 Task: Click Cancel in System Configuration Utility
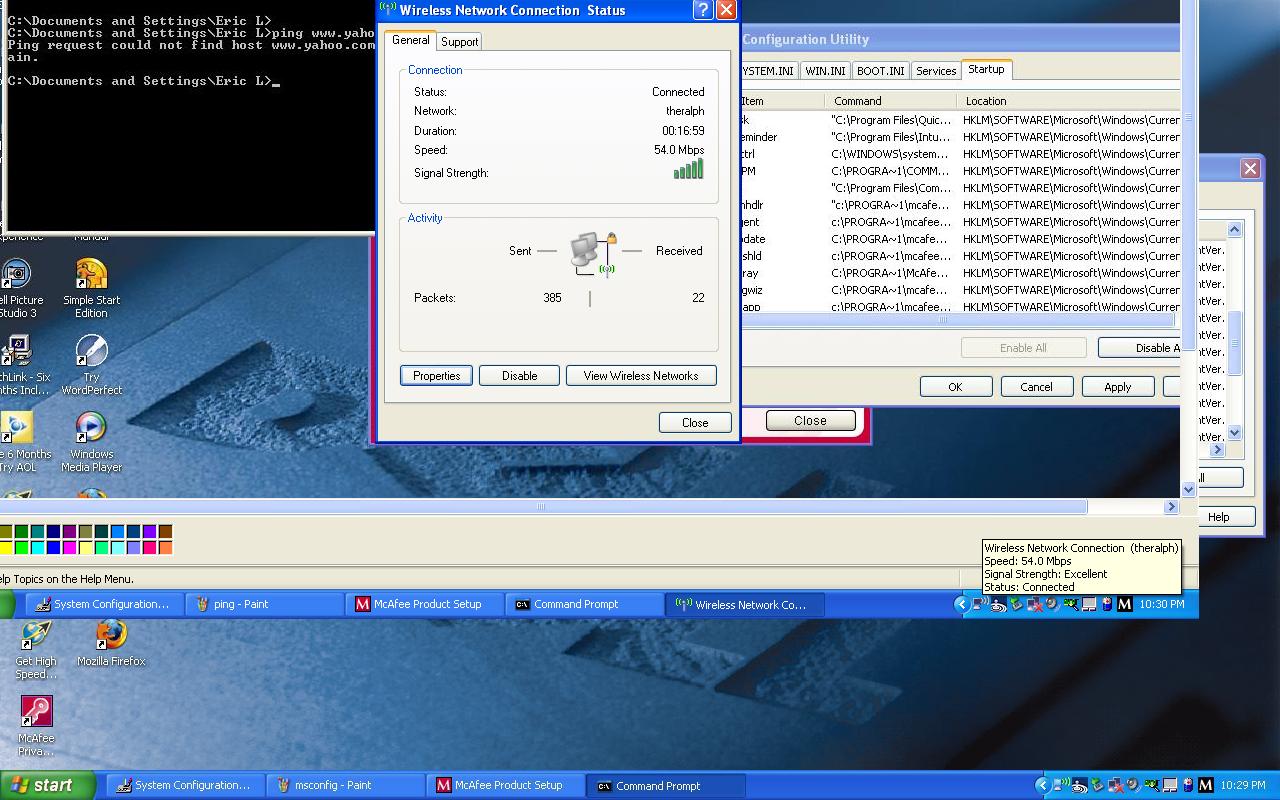pyautogui.click(x=1036, y=387)
